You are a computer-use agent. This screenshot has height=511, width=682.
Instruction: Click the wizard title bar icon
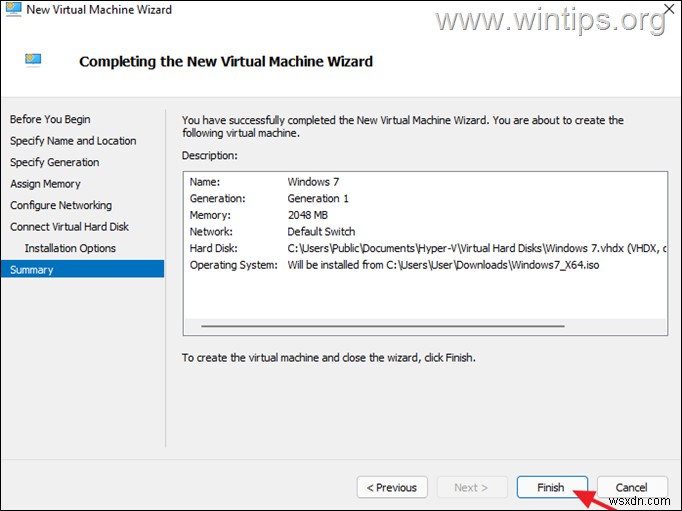pyautogui.click(x=13, y=10)
